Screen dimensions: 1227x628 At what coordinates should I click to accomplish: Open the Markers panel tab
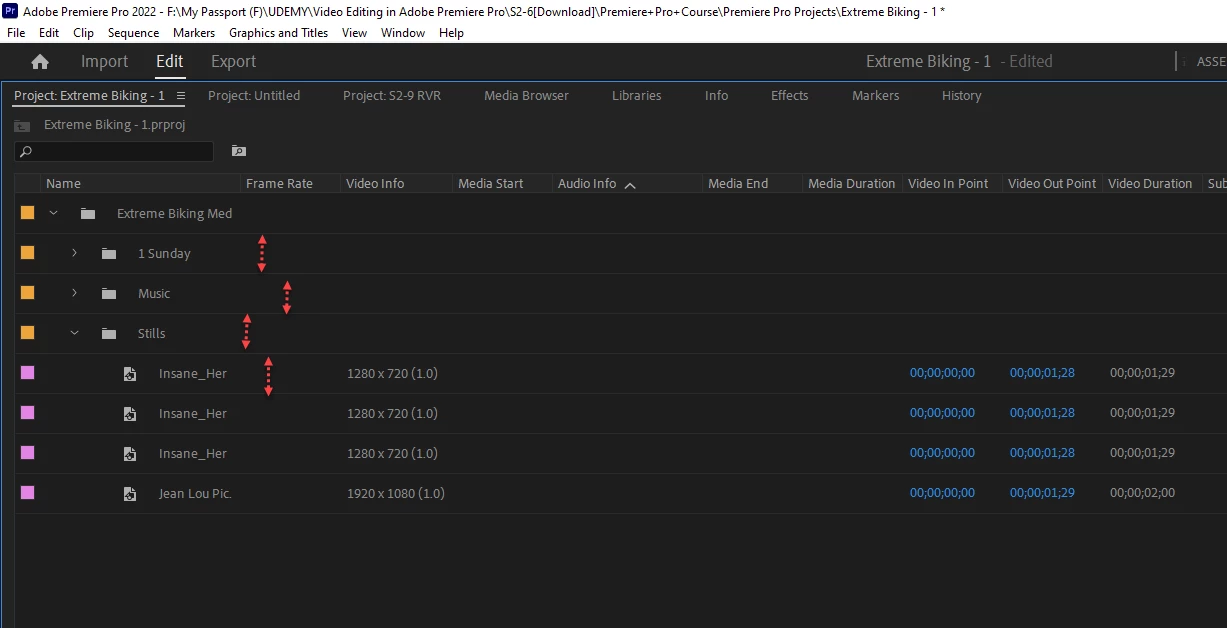pos(876,96)
